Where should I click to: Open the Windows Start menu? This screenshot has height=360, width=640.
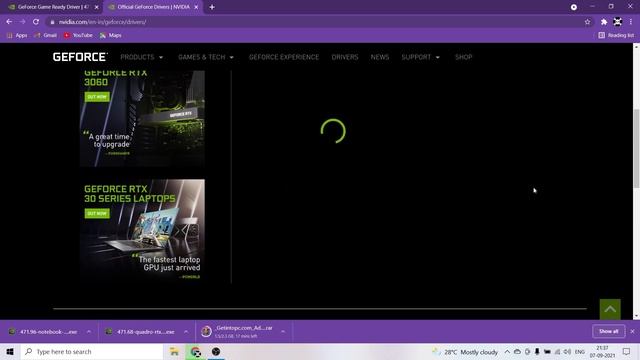[10, 351]
